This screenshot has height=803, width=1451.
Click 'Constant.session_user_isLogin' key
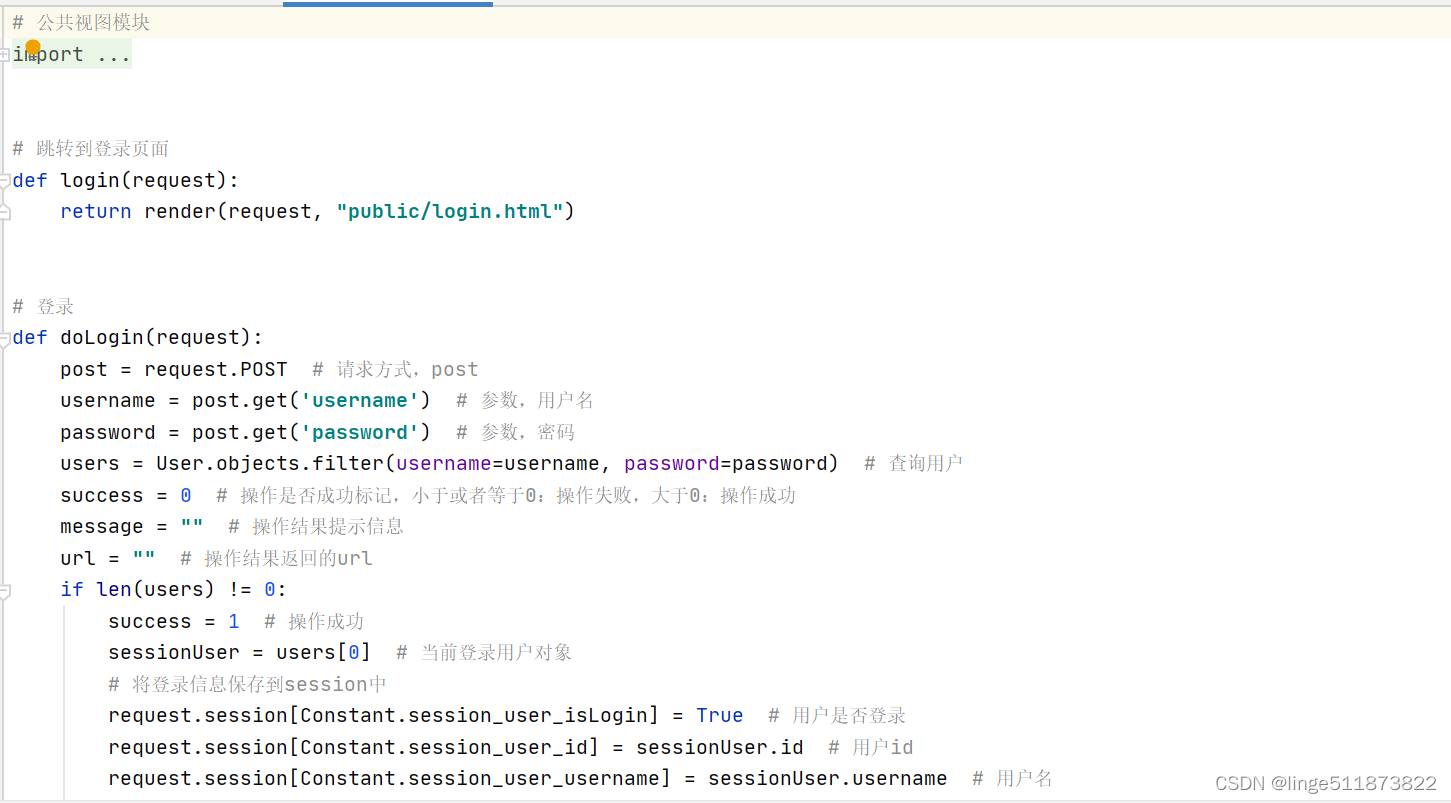(474, 716)
